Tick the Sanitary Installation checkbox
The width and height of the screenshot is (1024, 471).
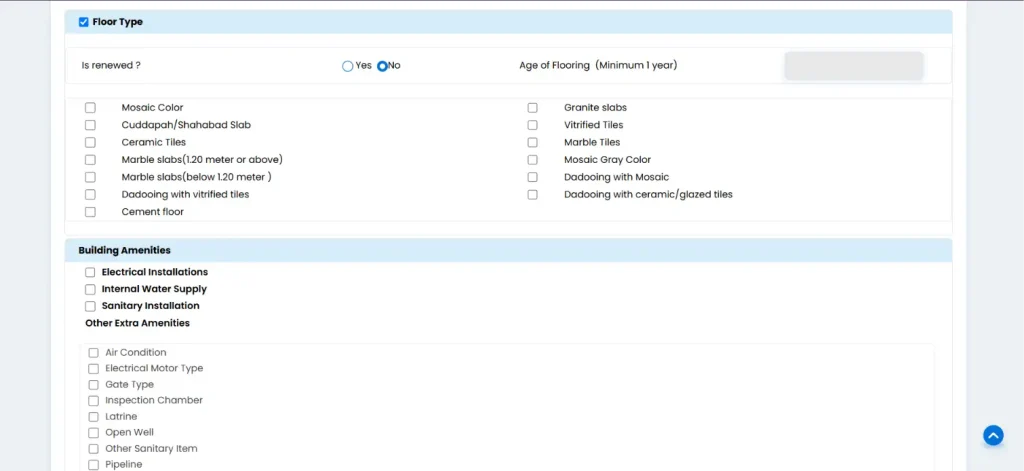(90, 306)
